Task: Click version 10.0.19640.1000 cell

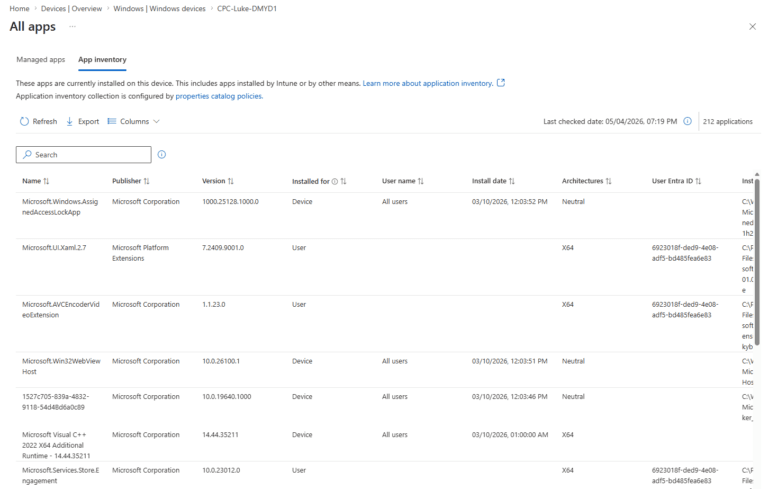Action: point(226,397)
